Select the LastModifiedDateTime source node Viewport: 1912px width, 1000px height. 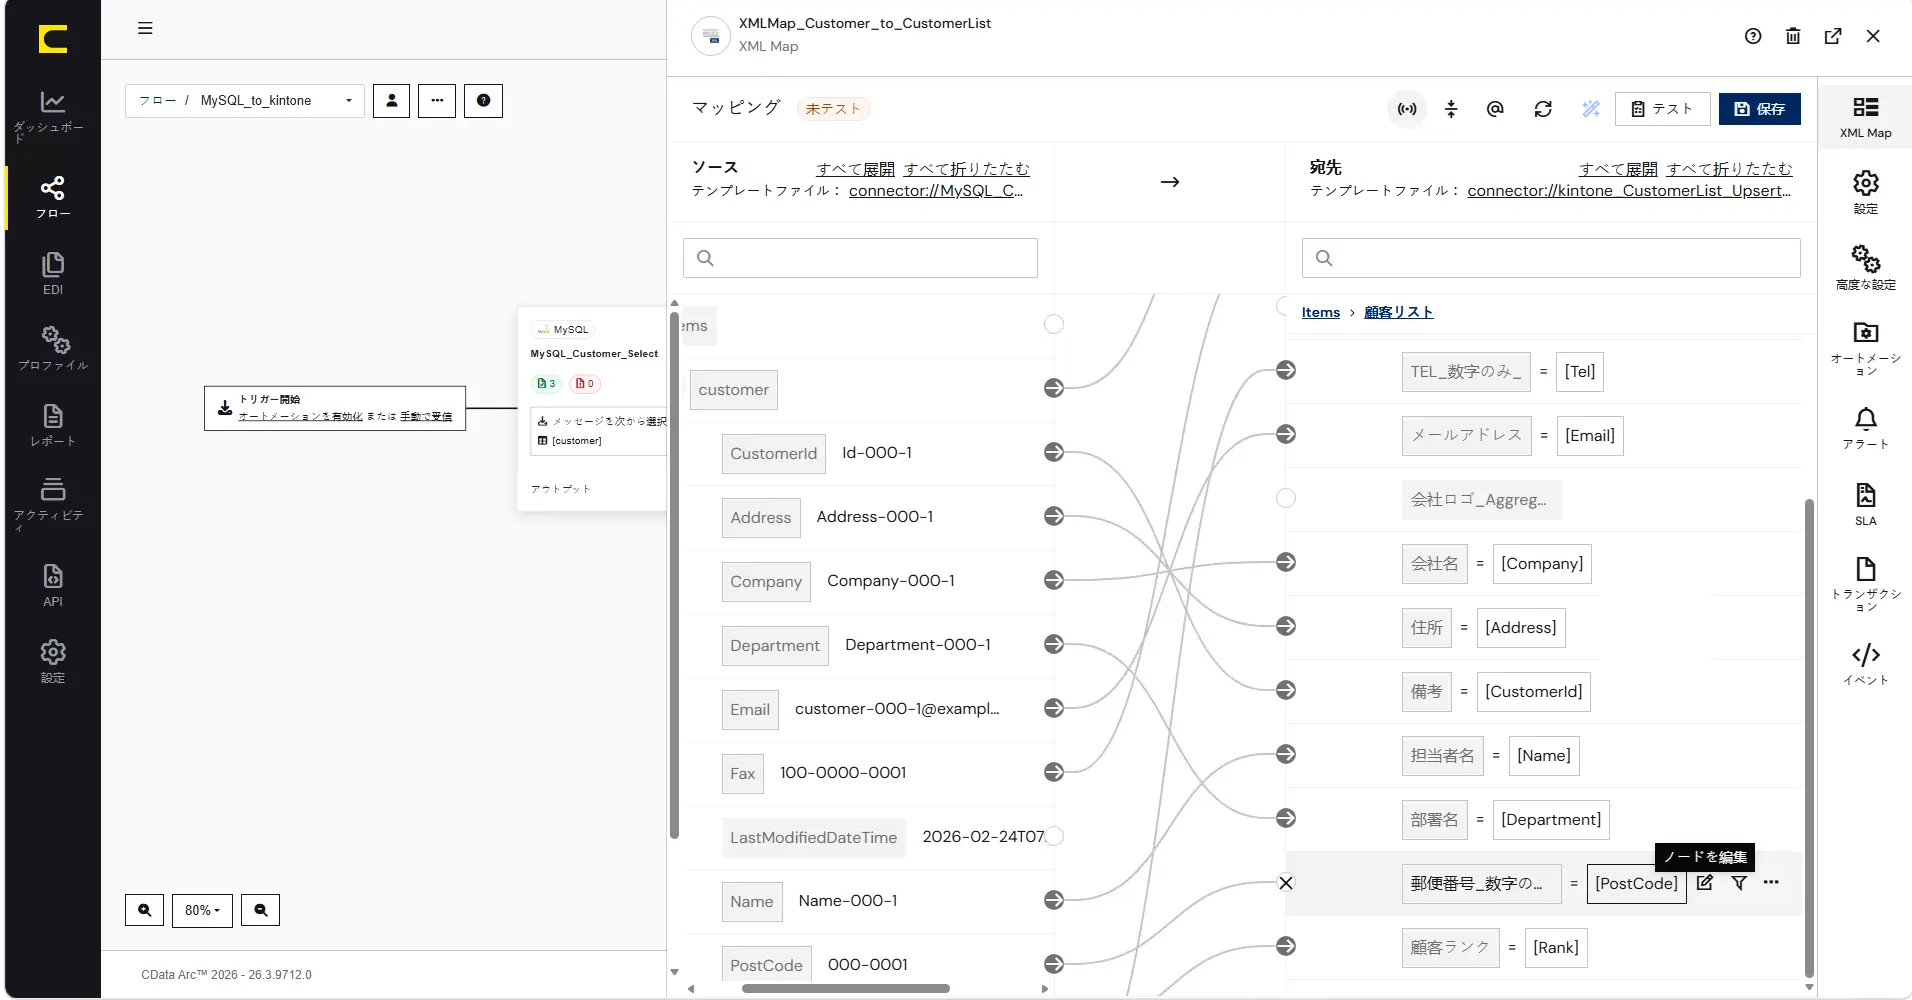click(x=813, y=838)
